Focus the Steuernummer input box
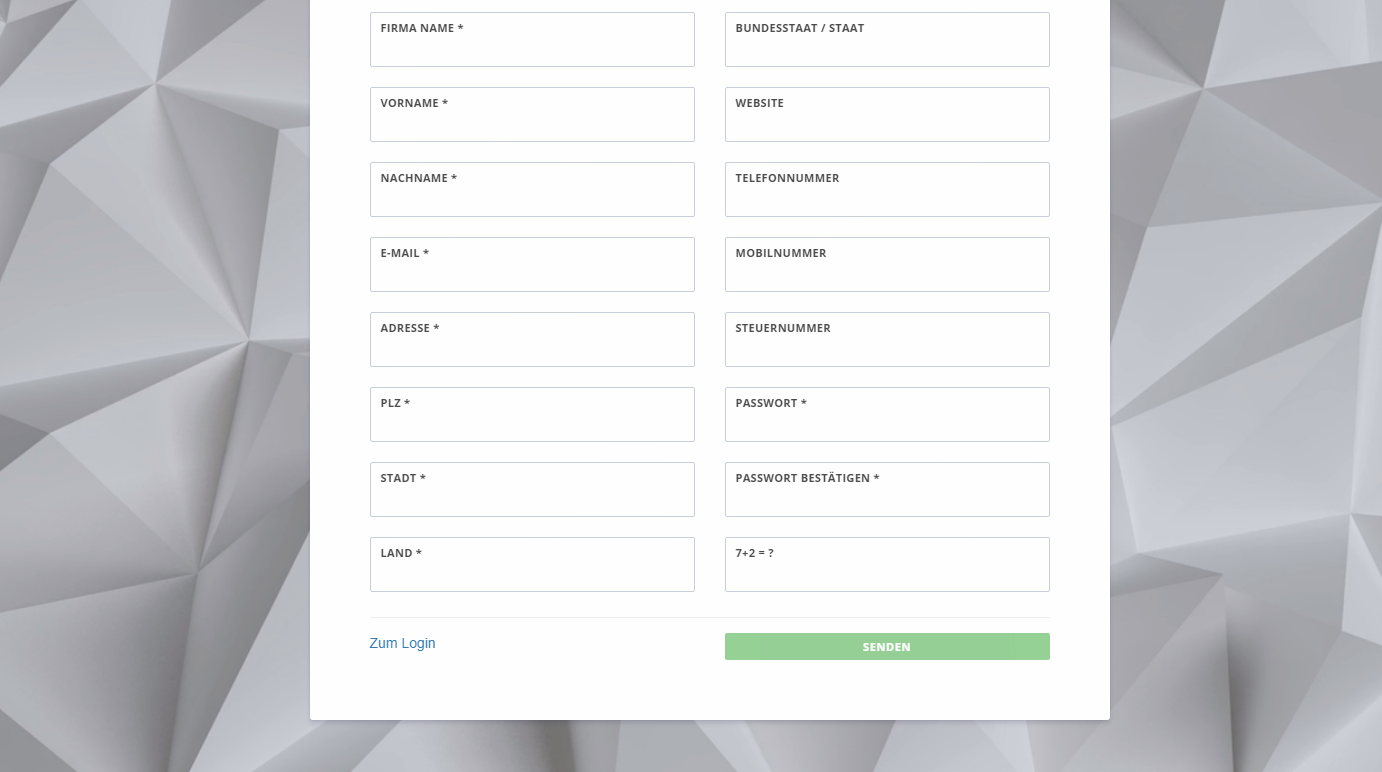Screen dimensions: 1382x772 [887, 347]
